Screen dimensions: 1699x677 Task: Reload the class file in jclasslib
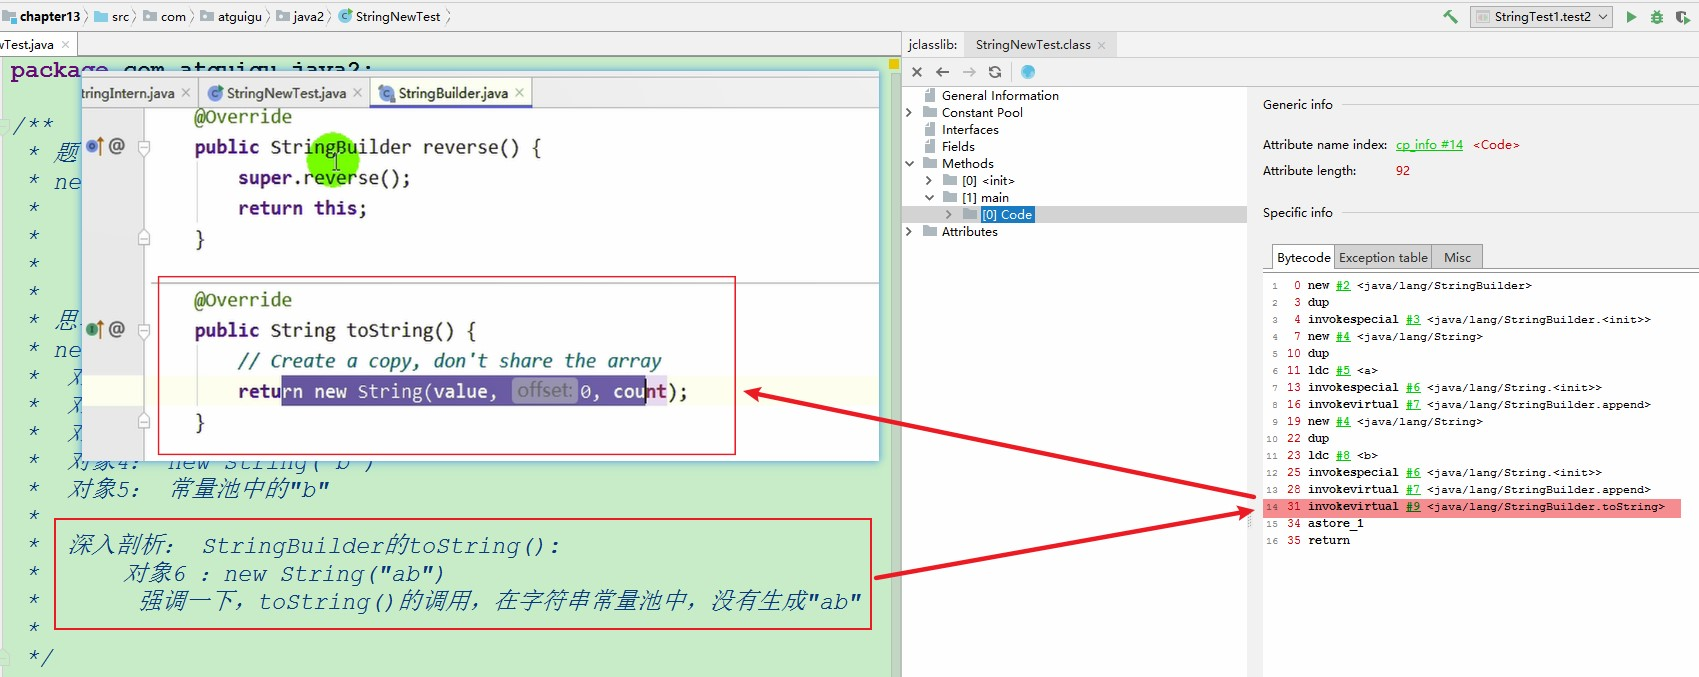pos(994,72)
